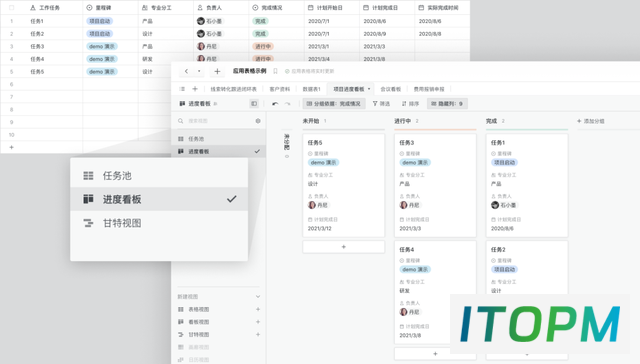
Task: Open the 分组依据：完成情况 grouping menu
Action: (x=334, y=104)
